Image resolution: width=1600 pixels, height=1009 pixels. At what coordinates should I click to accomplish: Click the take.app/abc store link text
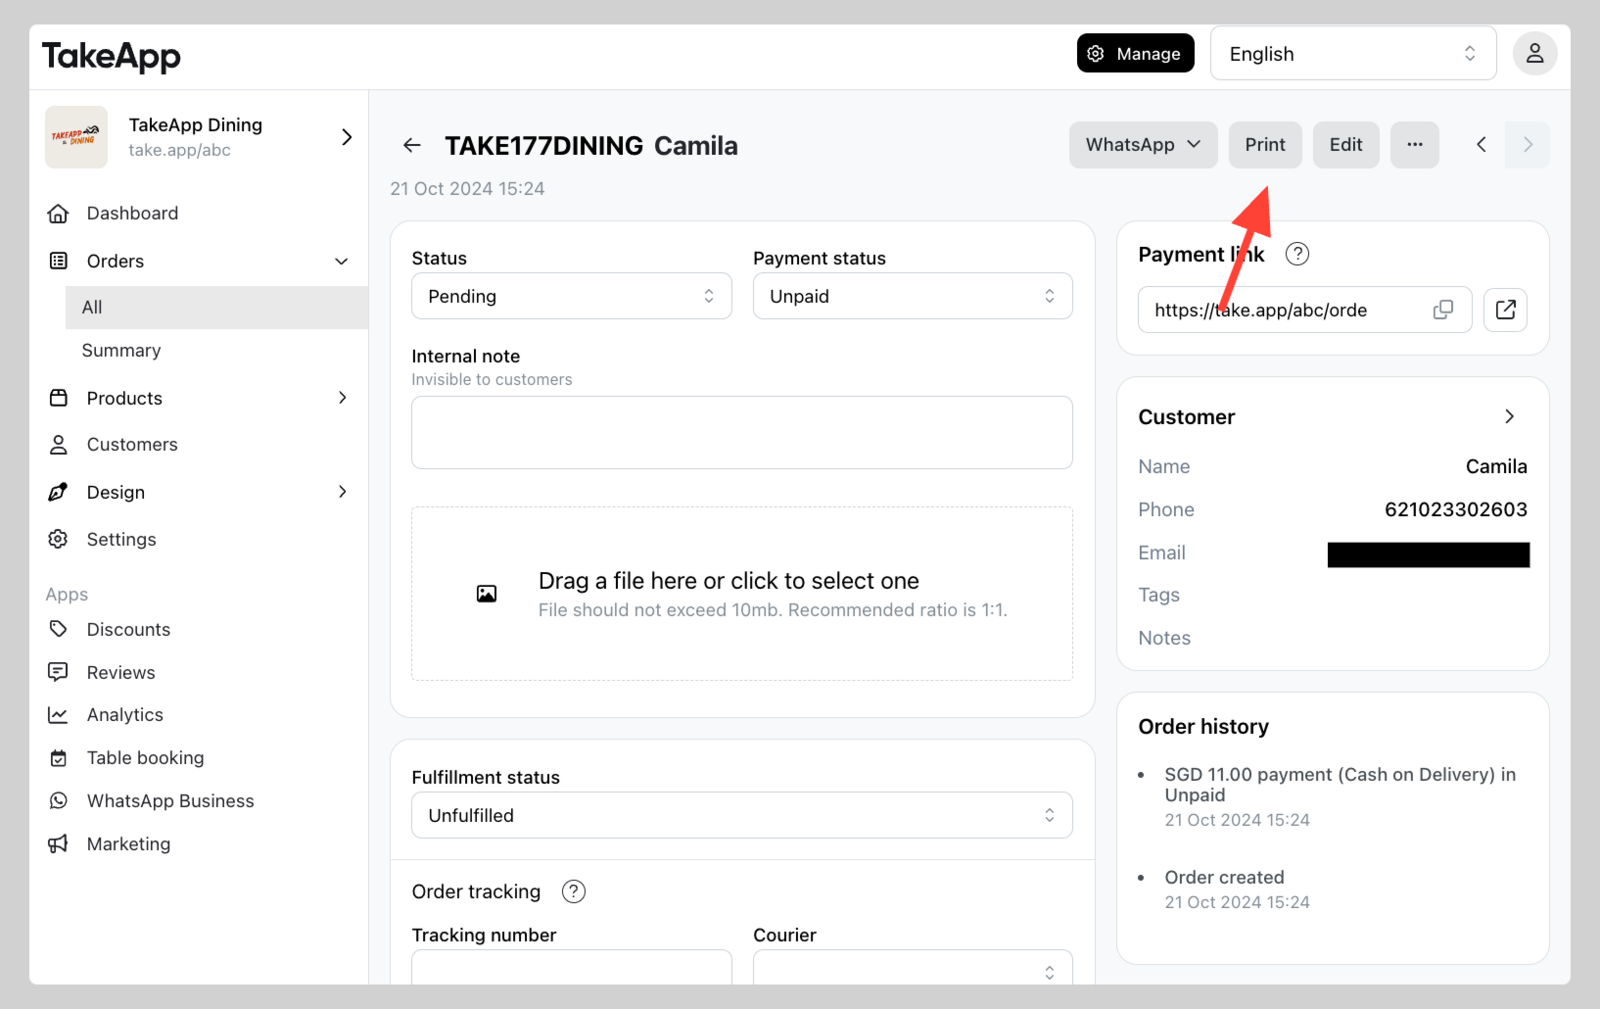click(x=179, y=150)
